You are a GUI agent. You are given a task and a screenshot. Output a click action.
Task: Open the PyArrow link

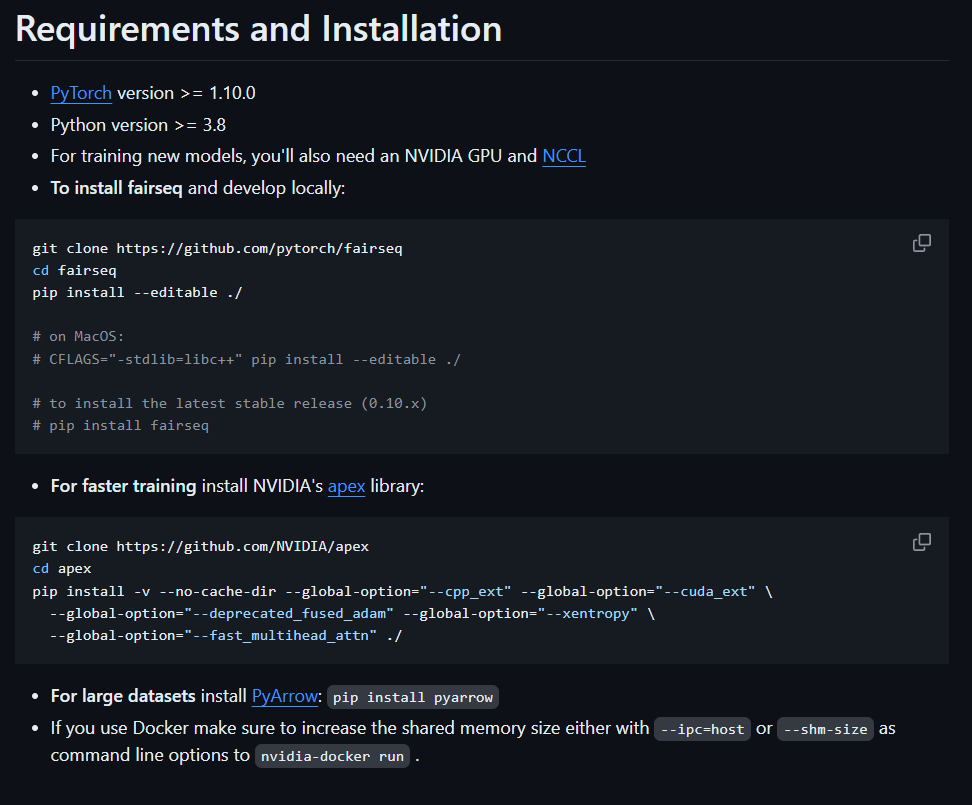(x=285, y=696)
